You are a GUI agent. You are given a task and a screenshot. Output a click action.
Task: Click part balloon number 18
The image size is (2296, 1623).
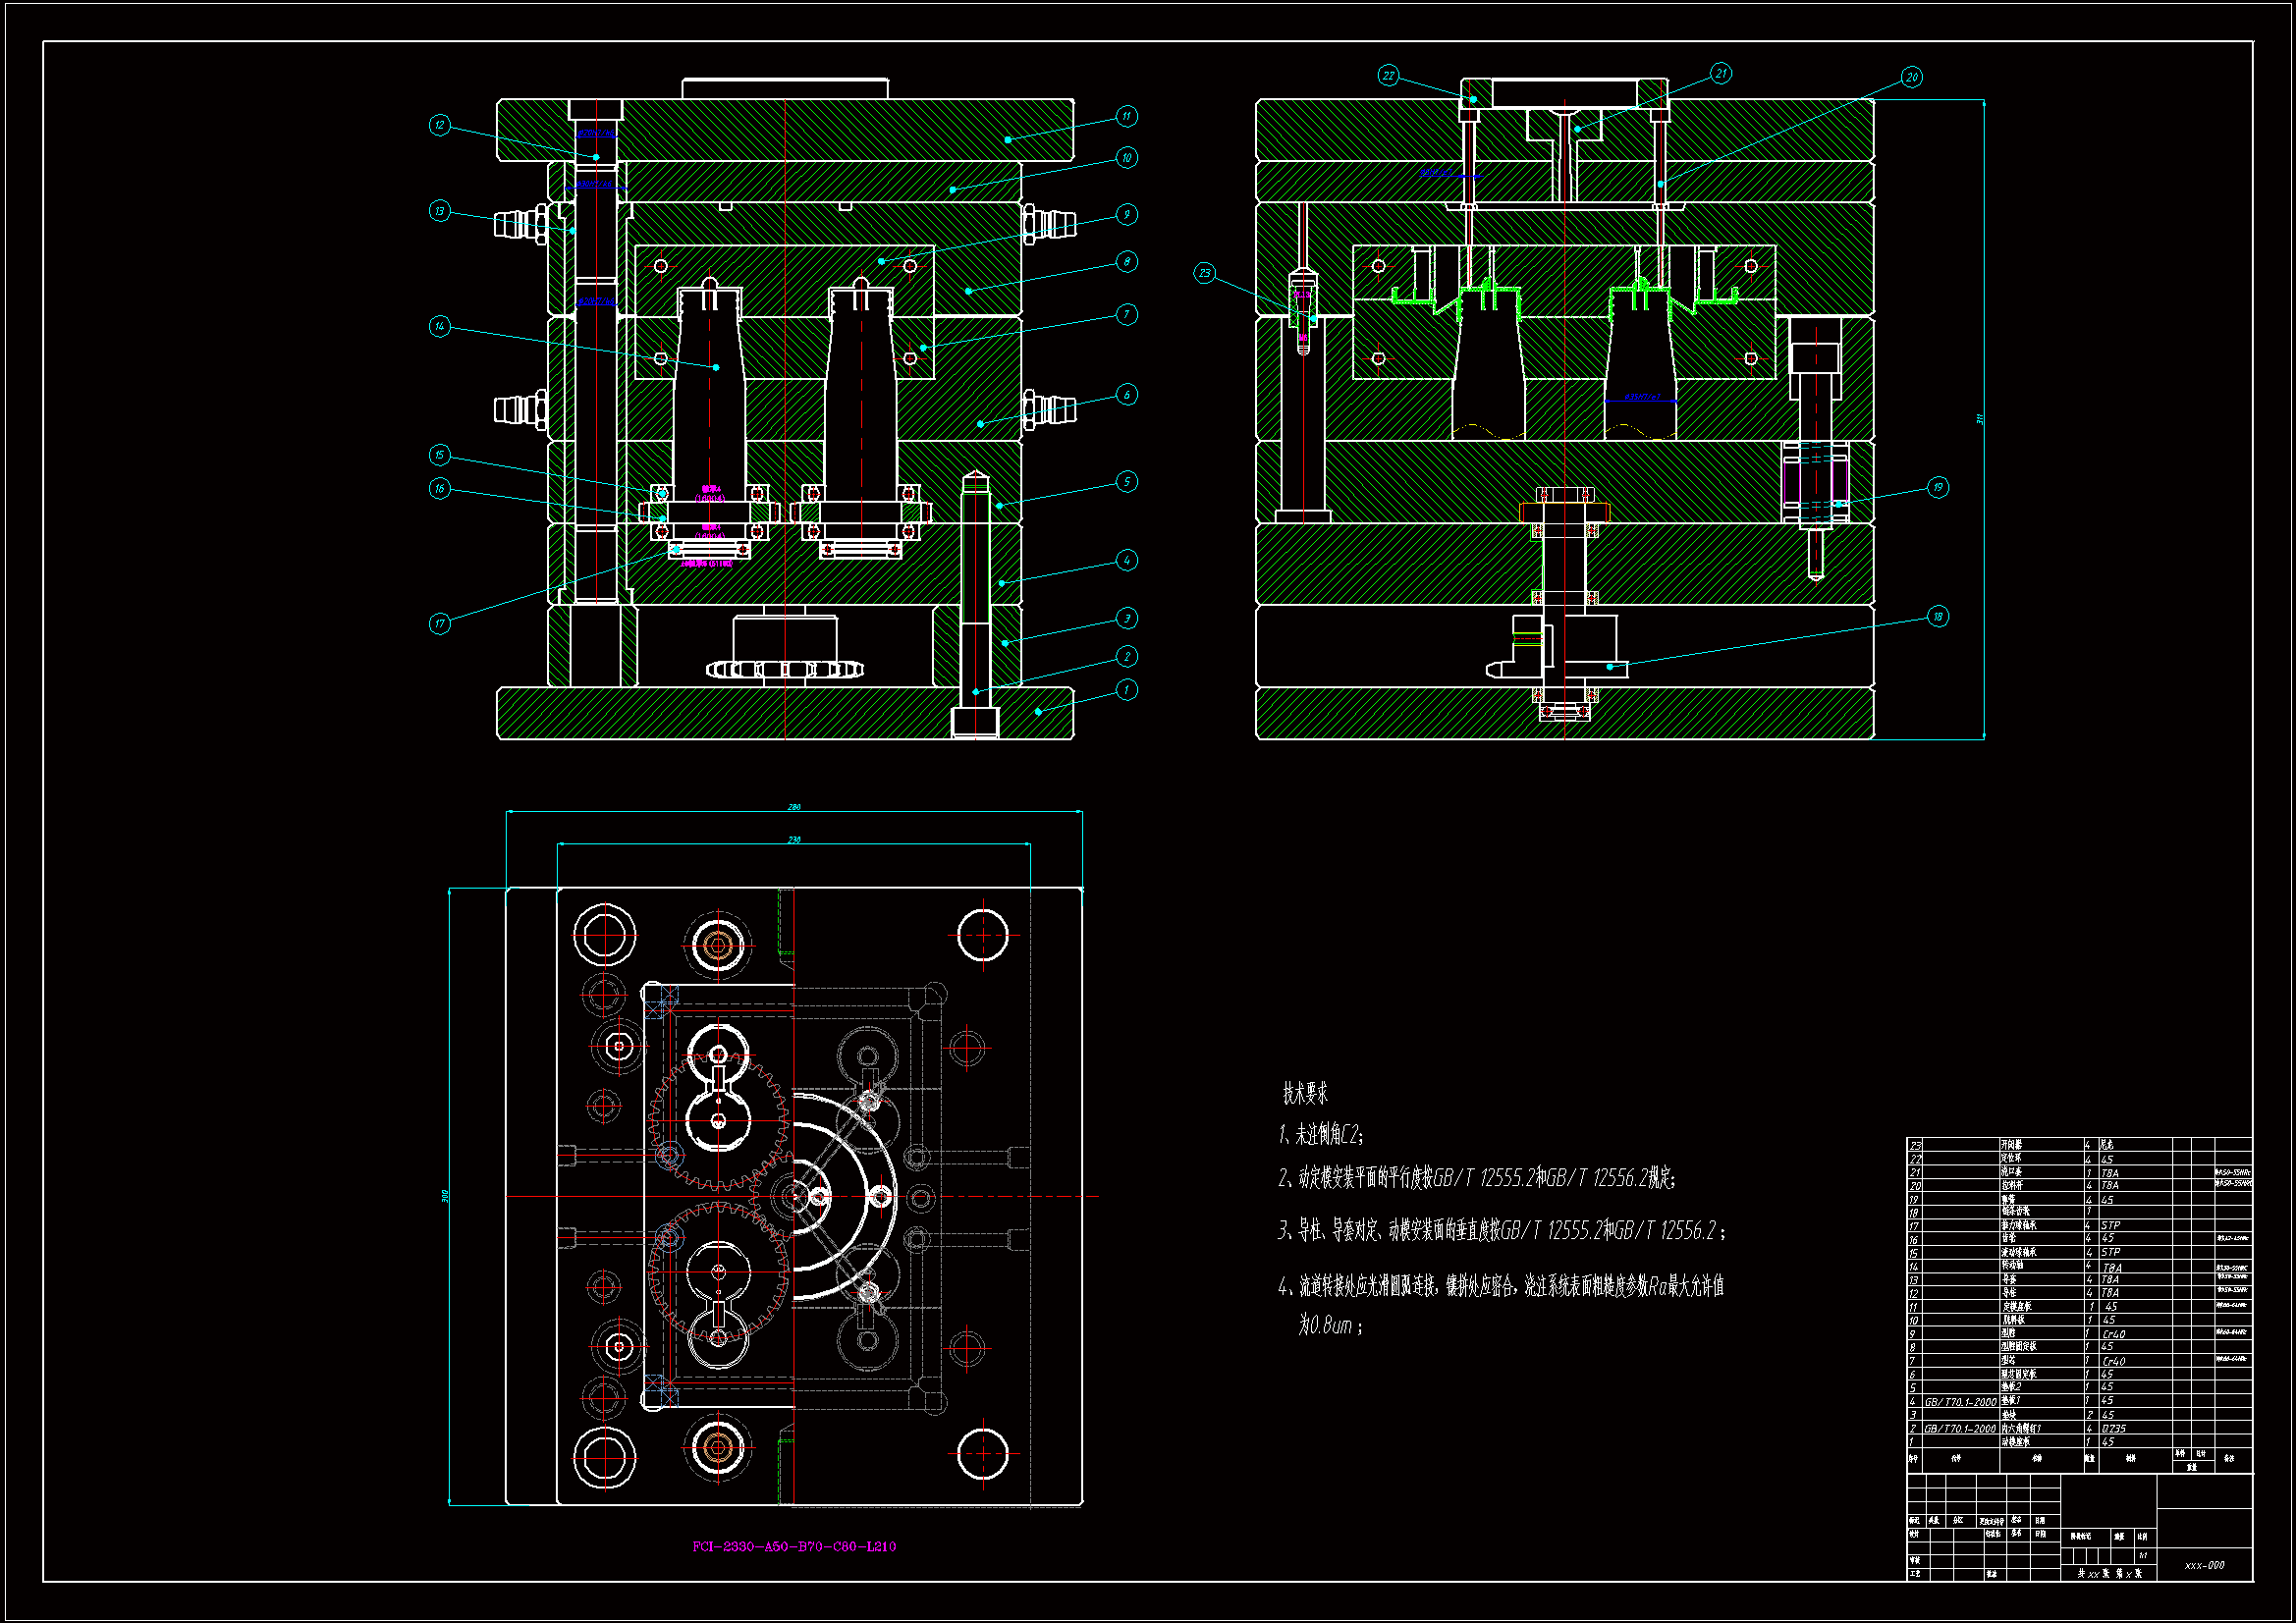(x=1938, y=616)
